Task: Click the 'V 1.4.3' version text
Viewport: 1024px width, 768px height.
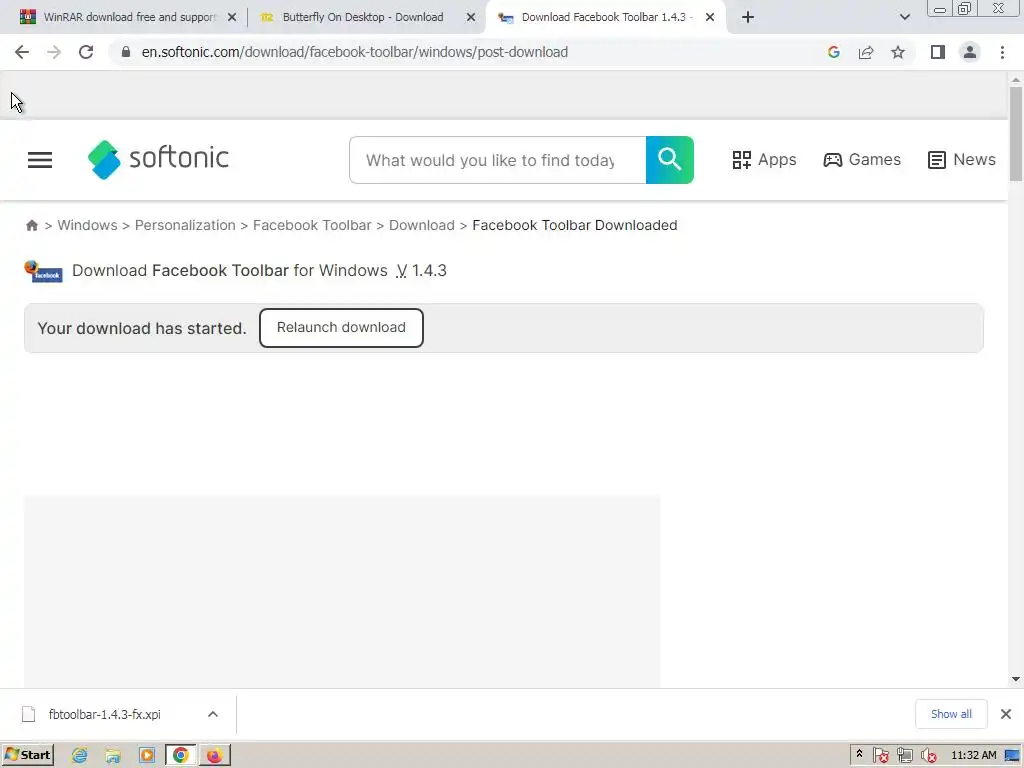Action: click(x=421, y=271)
